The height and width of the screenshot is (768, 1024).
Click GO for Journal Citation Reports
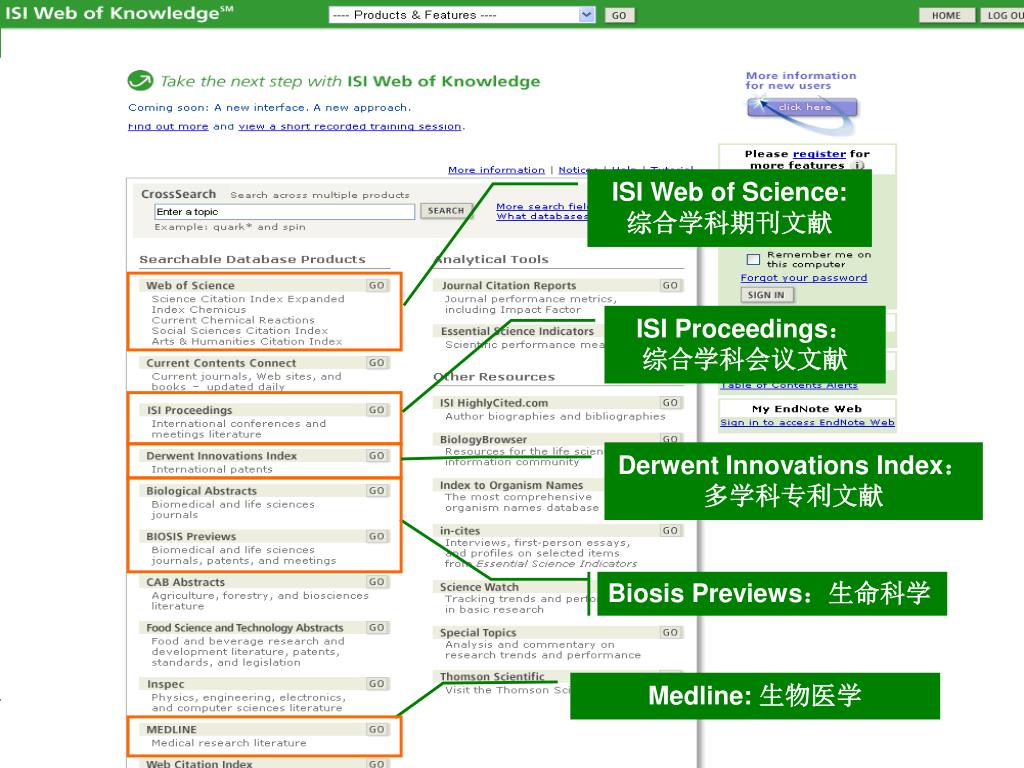pos(671,285)
